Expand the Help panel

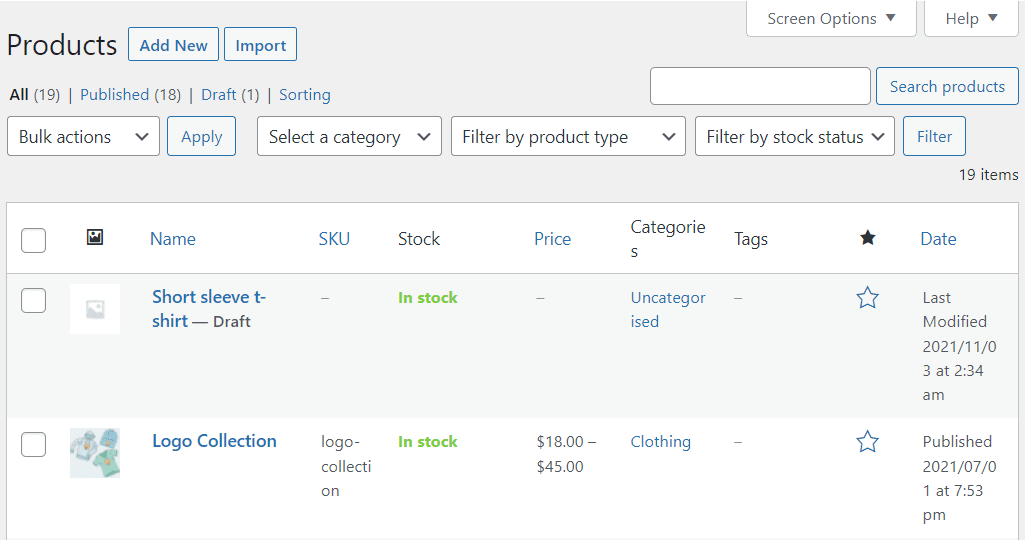[x=971, y=18]
